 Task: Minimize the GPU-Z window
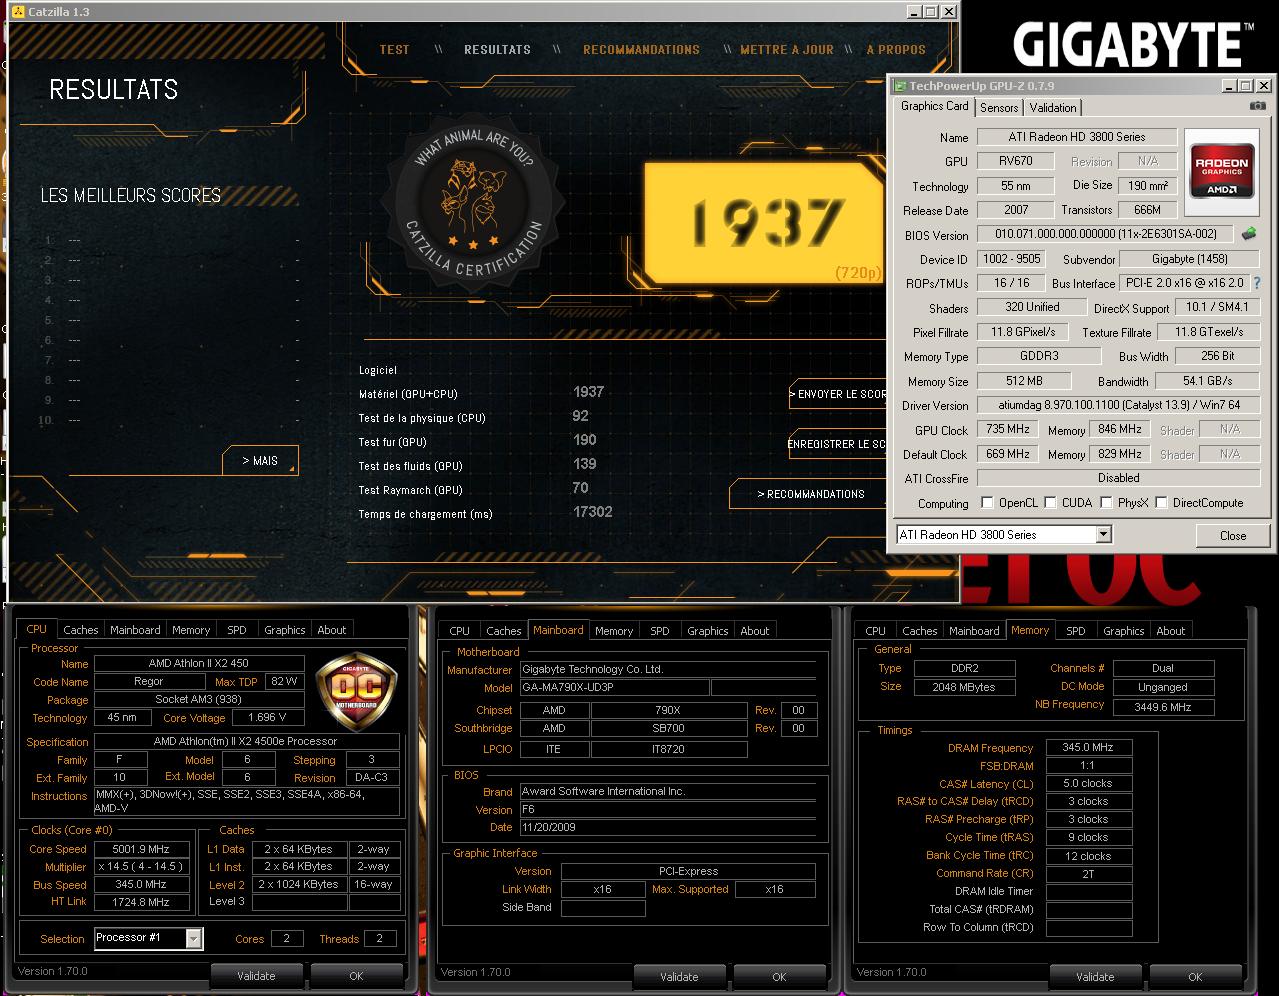[1227, 86]
